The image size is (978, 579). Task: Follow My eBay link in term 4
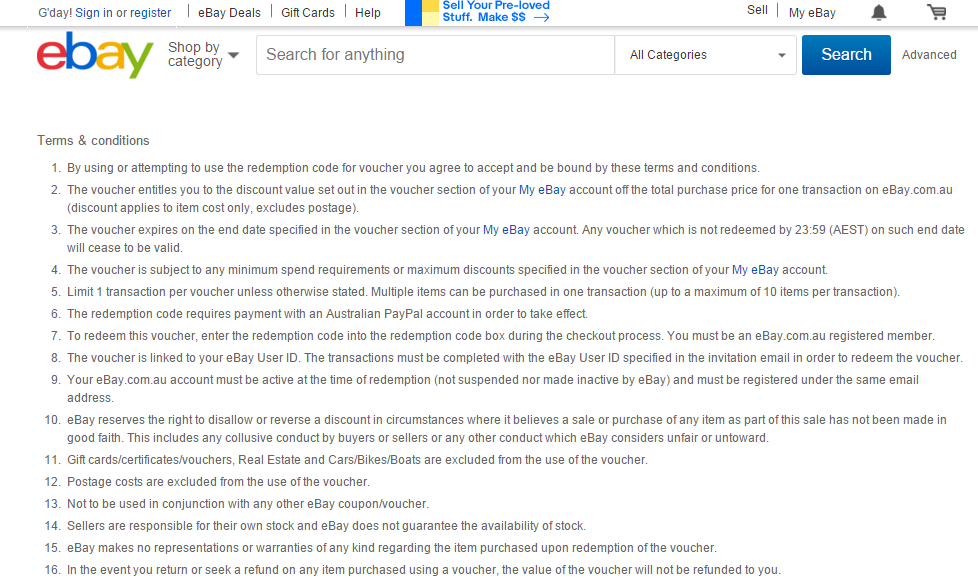(755, 270)
